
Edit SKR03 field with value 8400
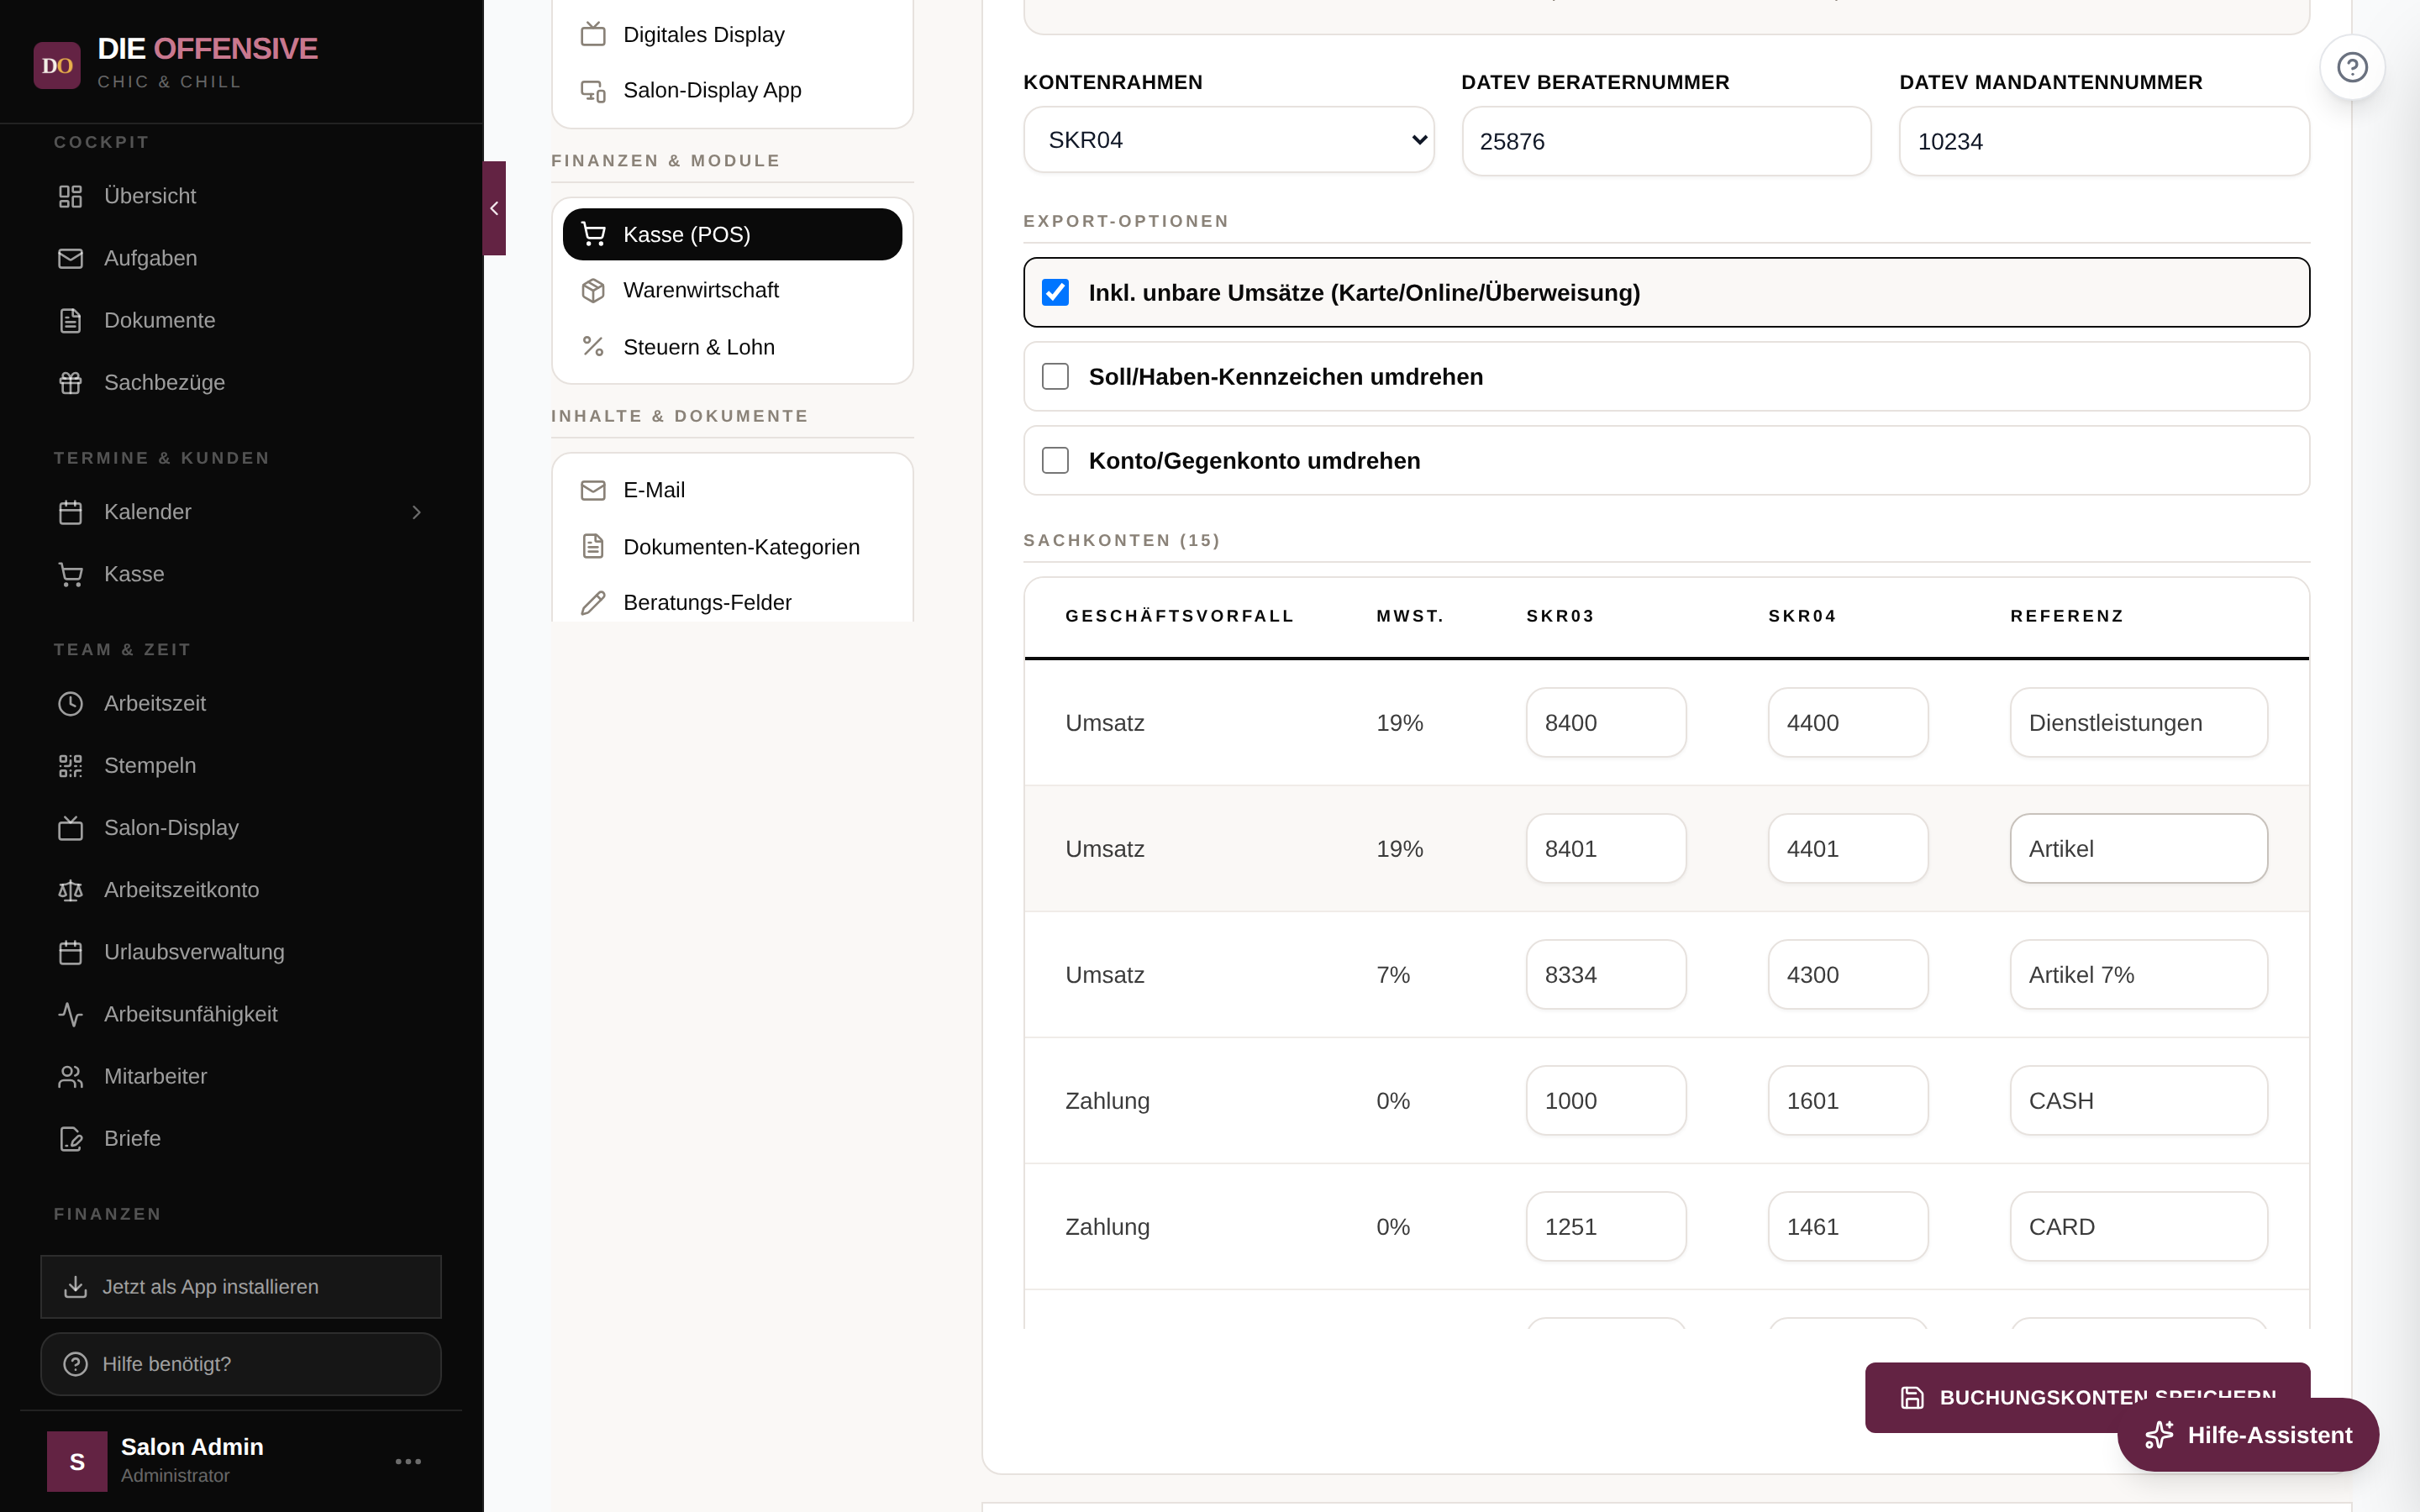point(1606,722)
